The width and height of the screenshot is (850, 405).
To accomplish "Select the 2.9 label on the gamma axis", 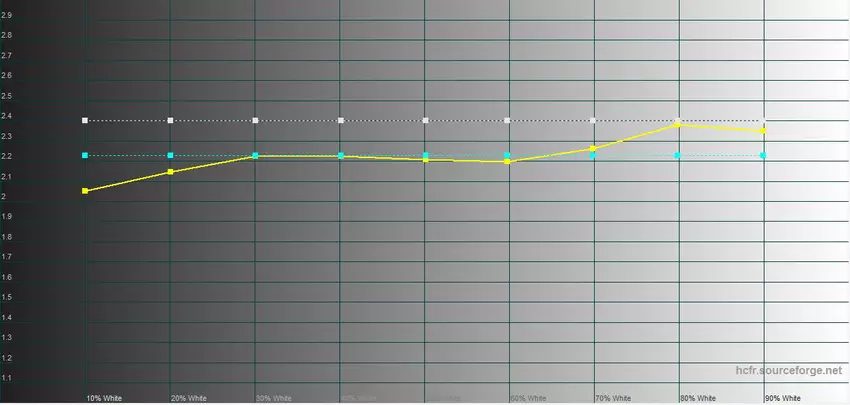I will coord(7,15).
